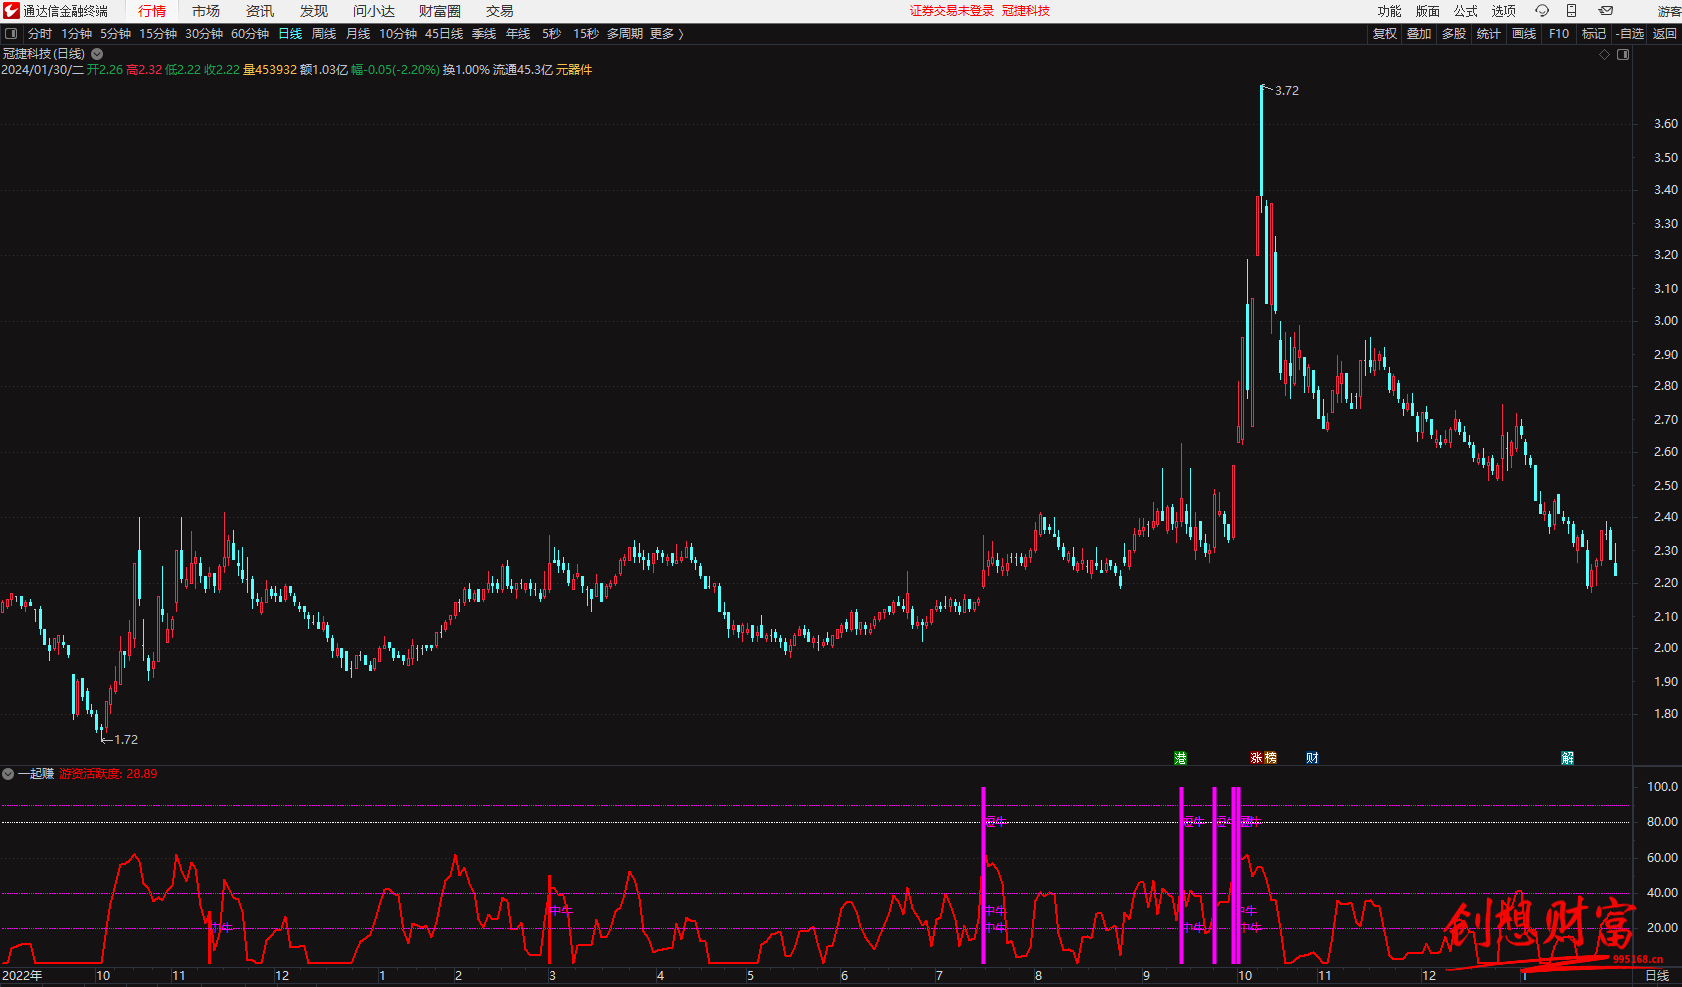This screenshot has height=987, width=1682.
Task: Click the customer service headset icon
Action: click(1542, 11)
